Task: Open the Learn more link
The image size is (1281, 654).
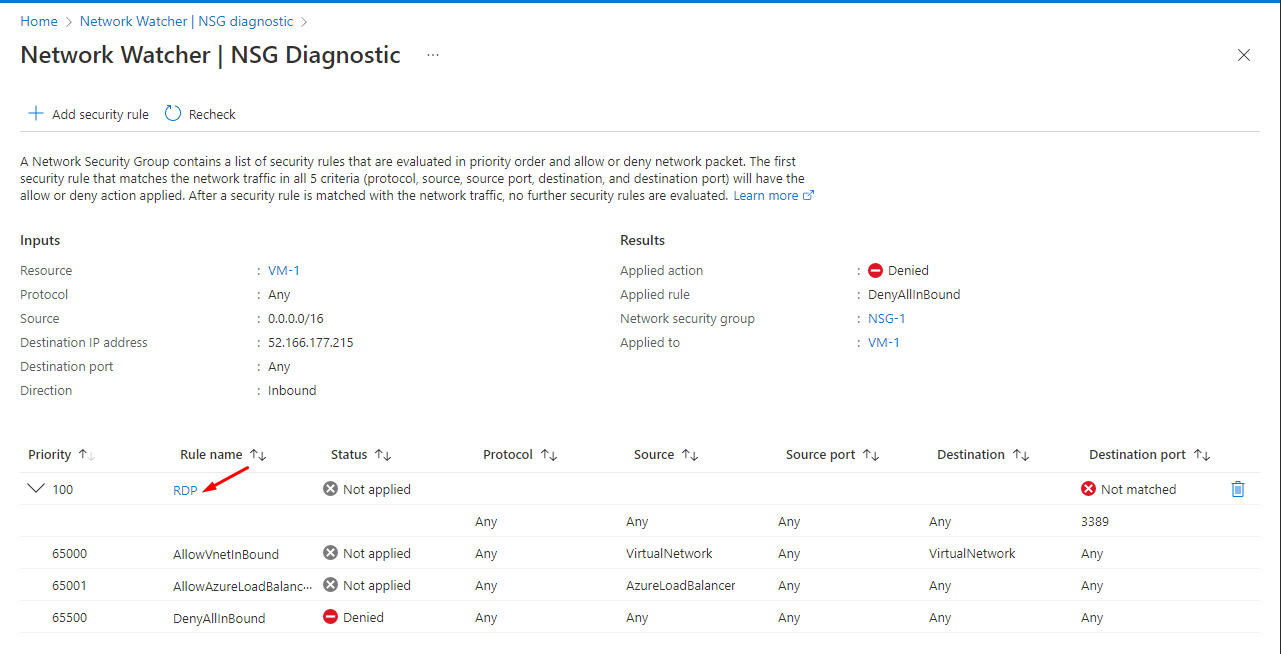Action: coord(774,196)
